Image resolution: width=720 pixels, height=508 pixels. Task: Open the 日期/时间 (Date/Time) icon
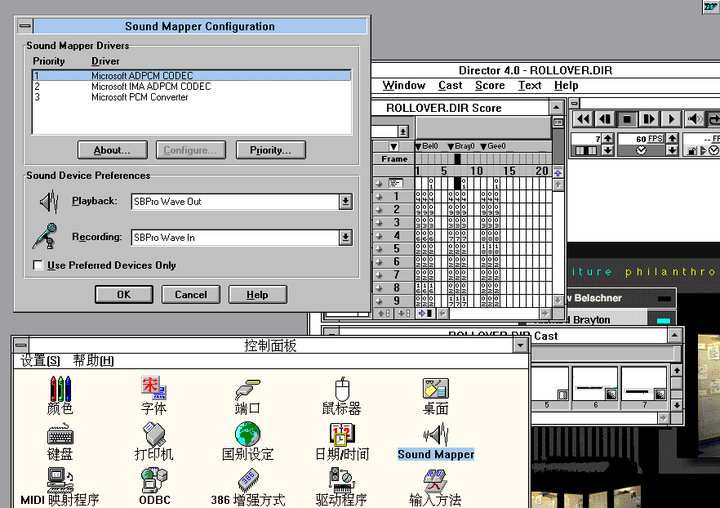341,435
